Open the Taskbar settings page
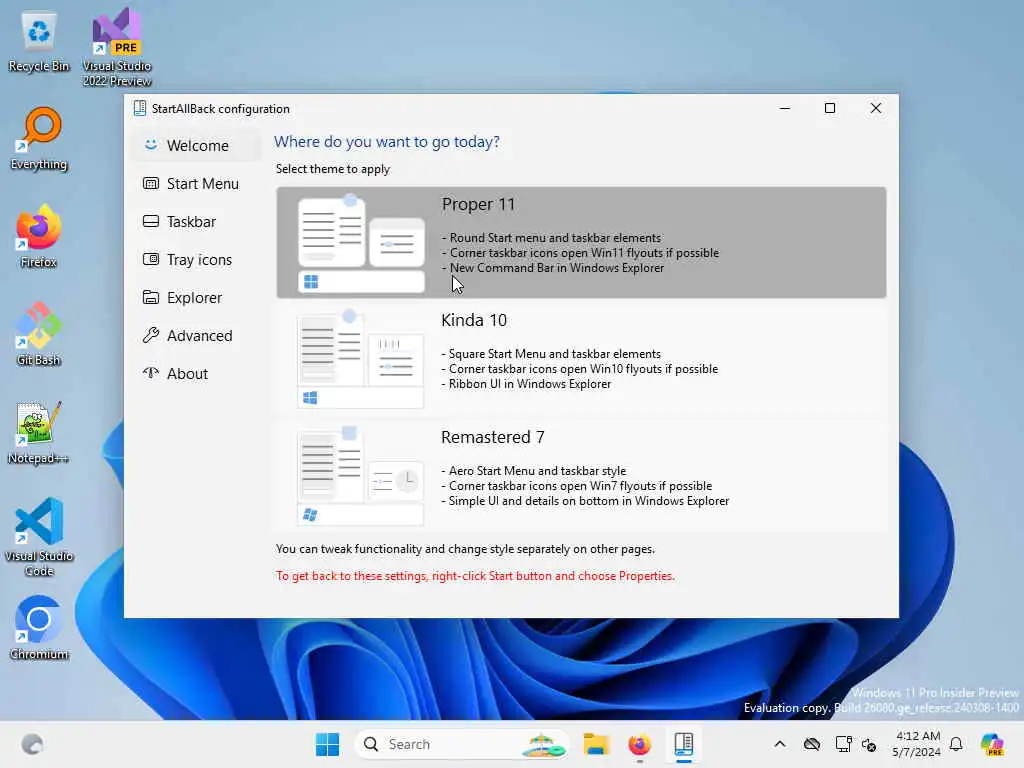The image size is (1024, 768). coord(195,221)
